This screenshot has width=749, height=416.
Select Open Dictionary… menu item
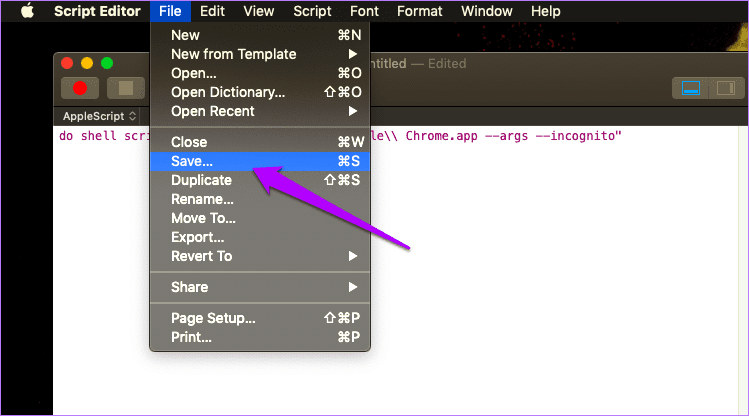260,92
